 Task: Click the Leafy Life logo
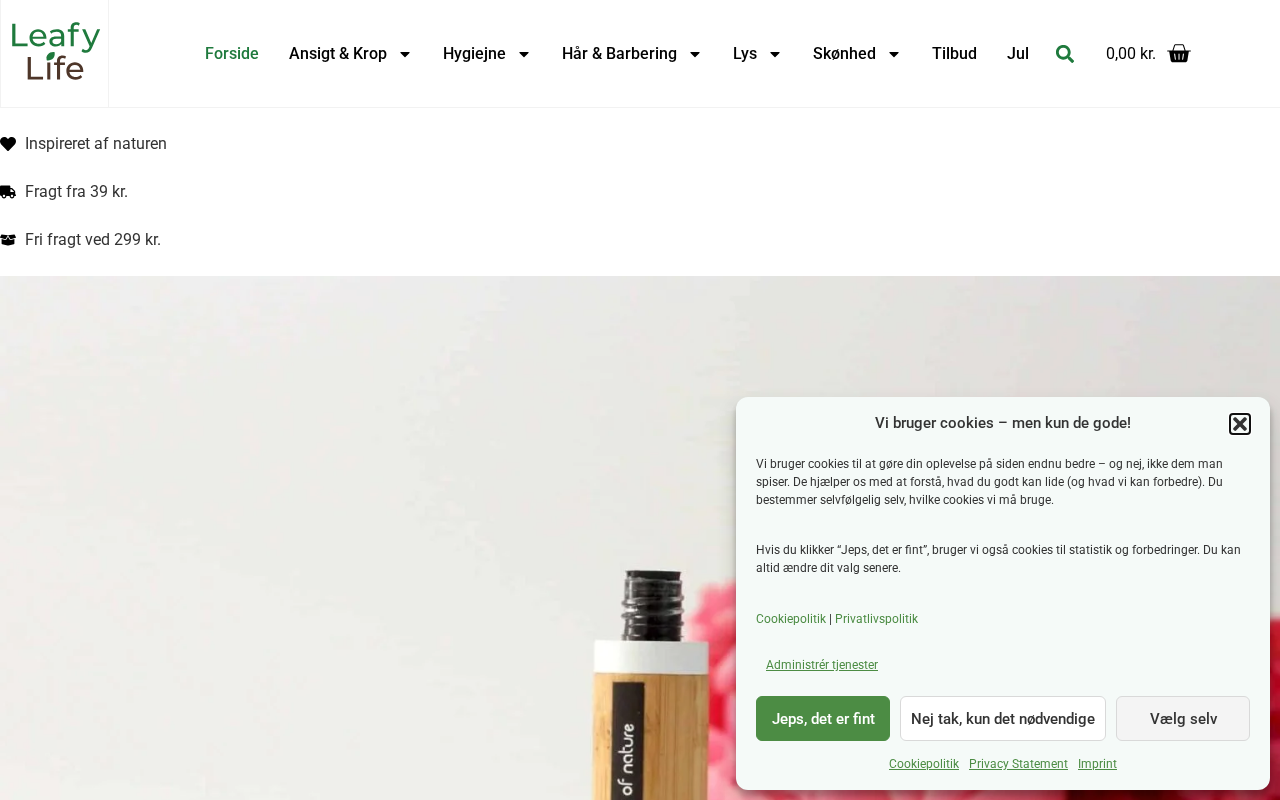pos(55,53)
